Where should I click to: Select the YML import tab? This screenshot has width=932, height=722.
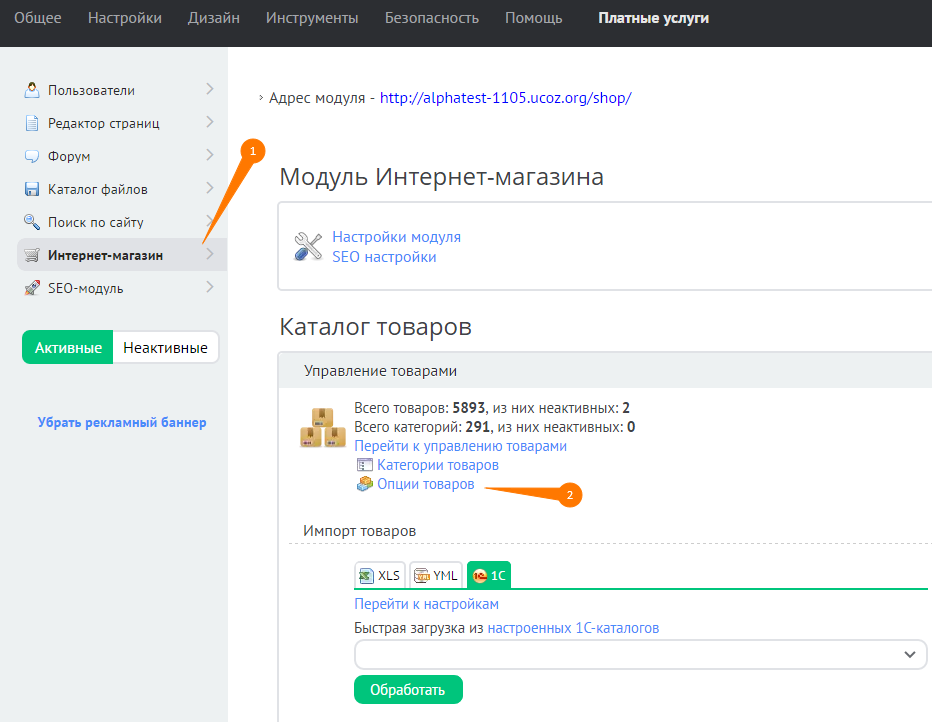436,575
